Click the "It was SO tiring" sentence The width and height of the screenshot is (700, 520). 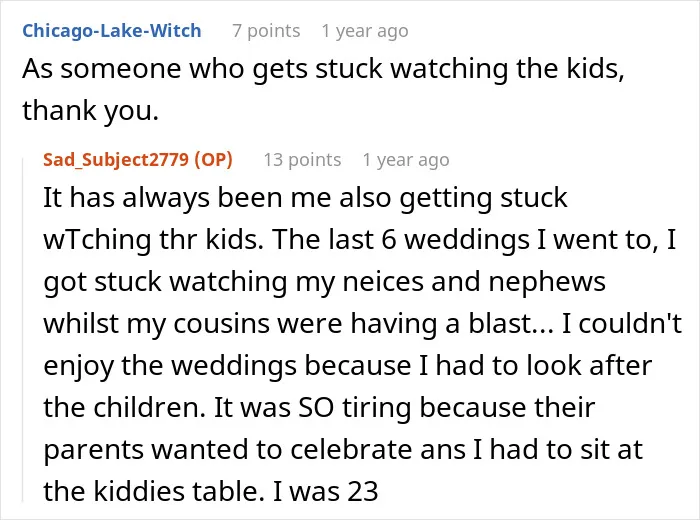314,407
